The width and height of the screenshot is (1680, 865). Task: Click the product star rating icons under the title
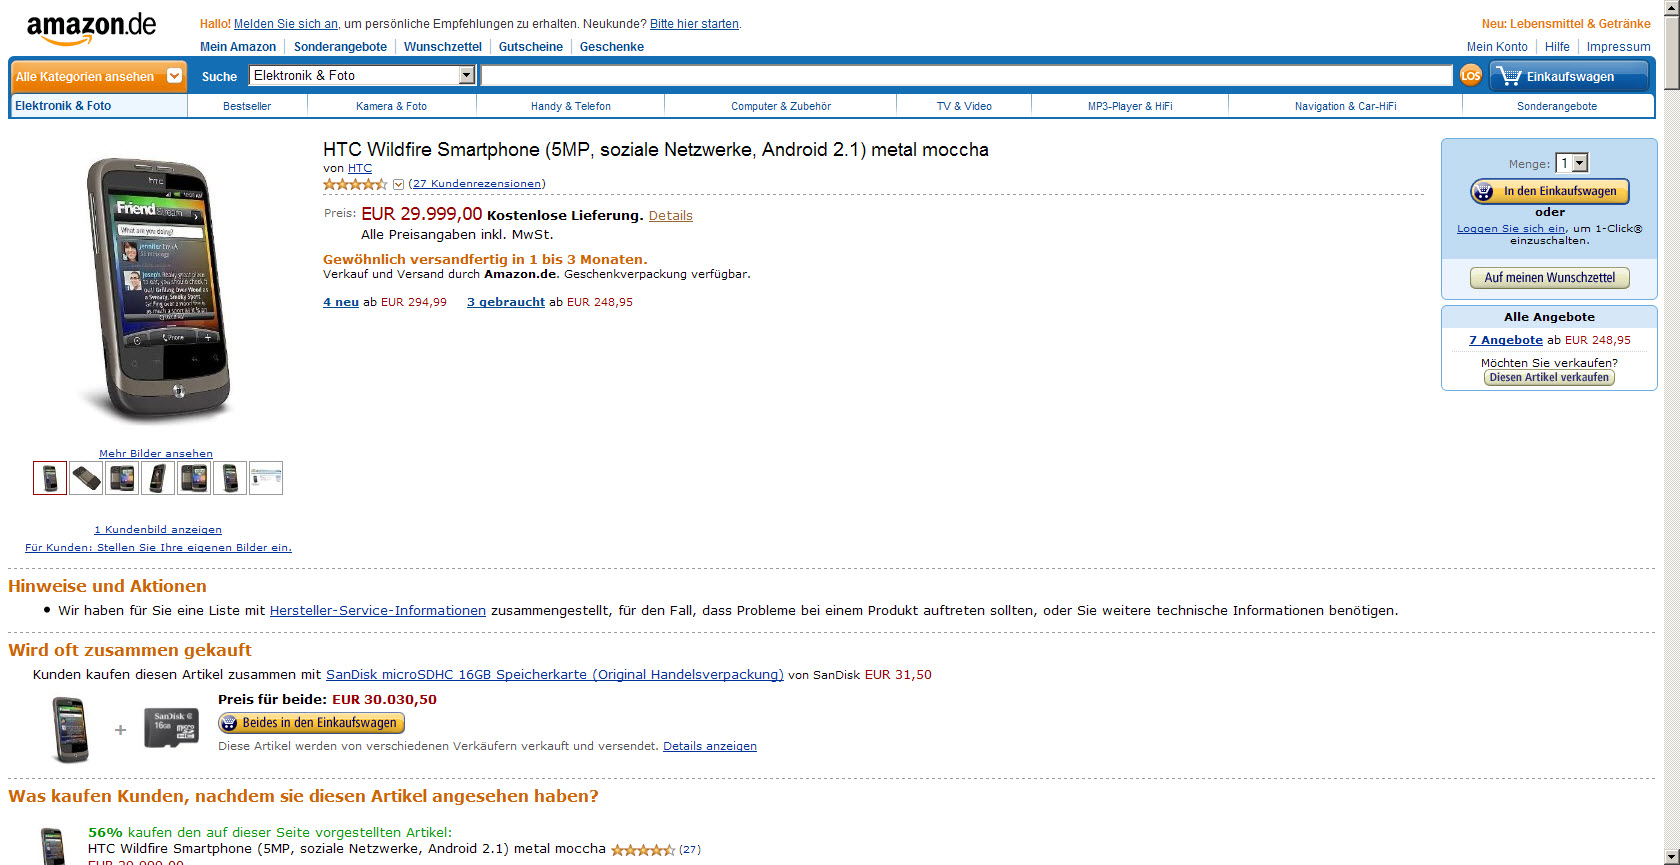(355, 184)
